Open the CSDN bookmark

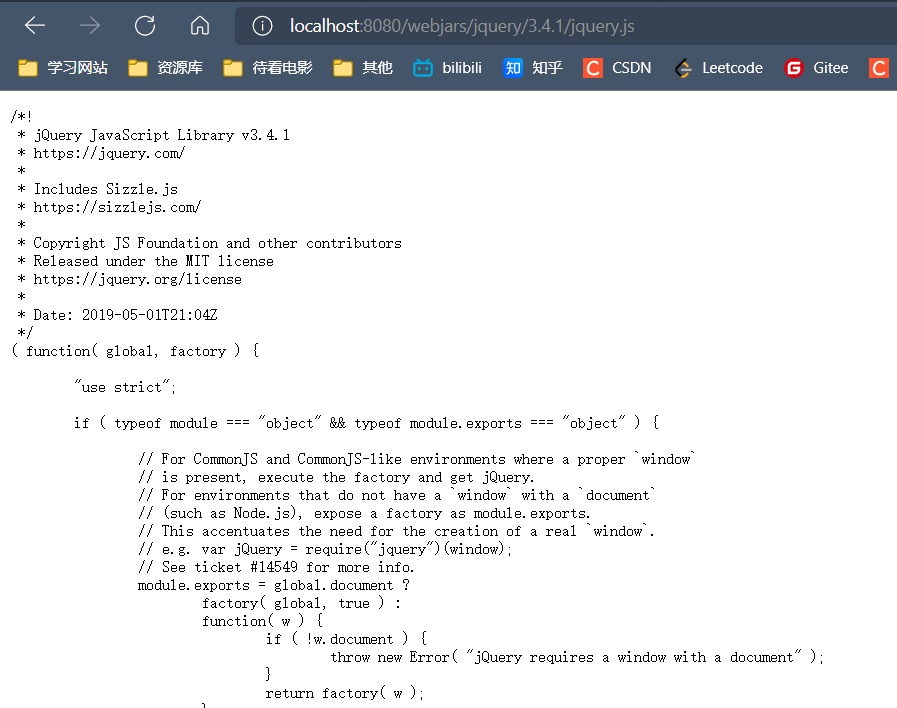click(617, 68)
